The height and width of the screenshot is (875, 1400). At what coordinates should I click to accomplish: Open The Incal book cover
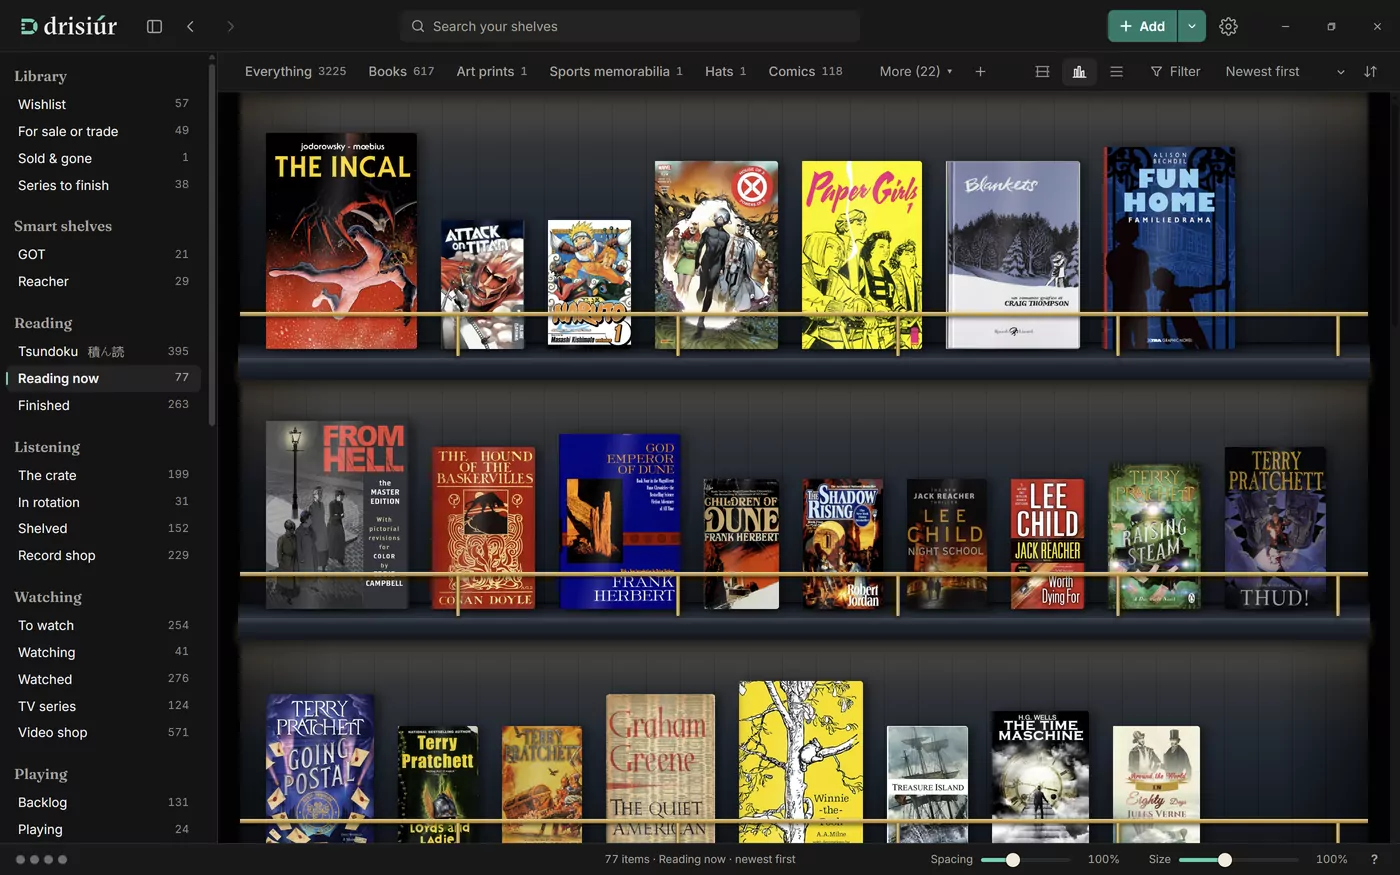coord(341,241)
